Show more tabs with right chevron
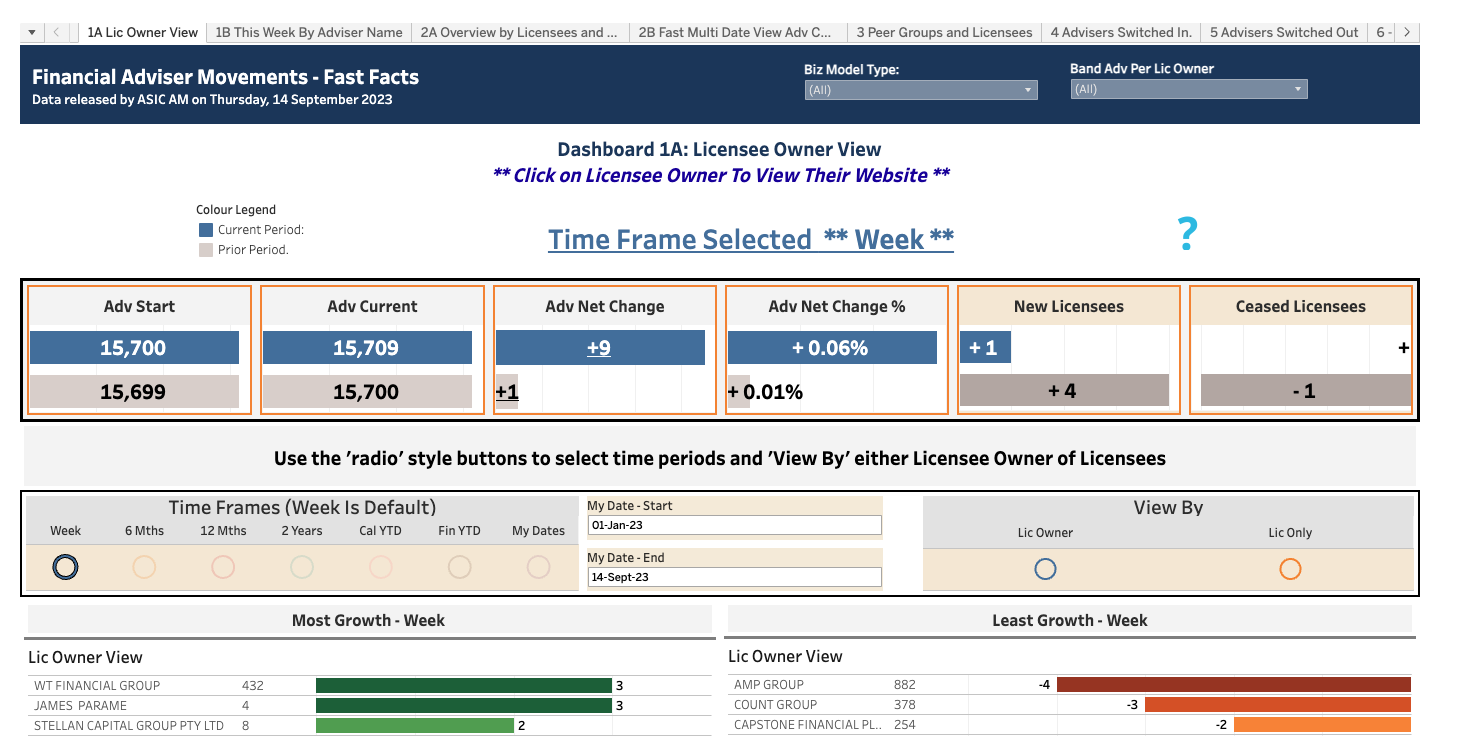This screenshot has width=1459, height=736. (1407, 32)
